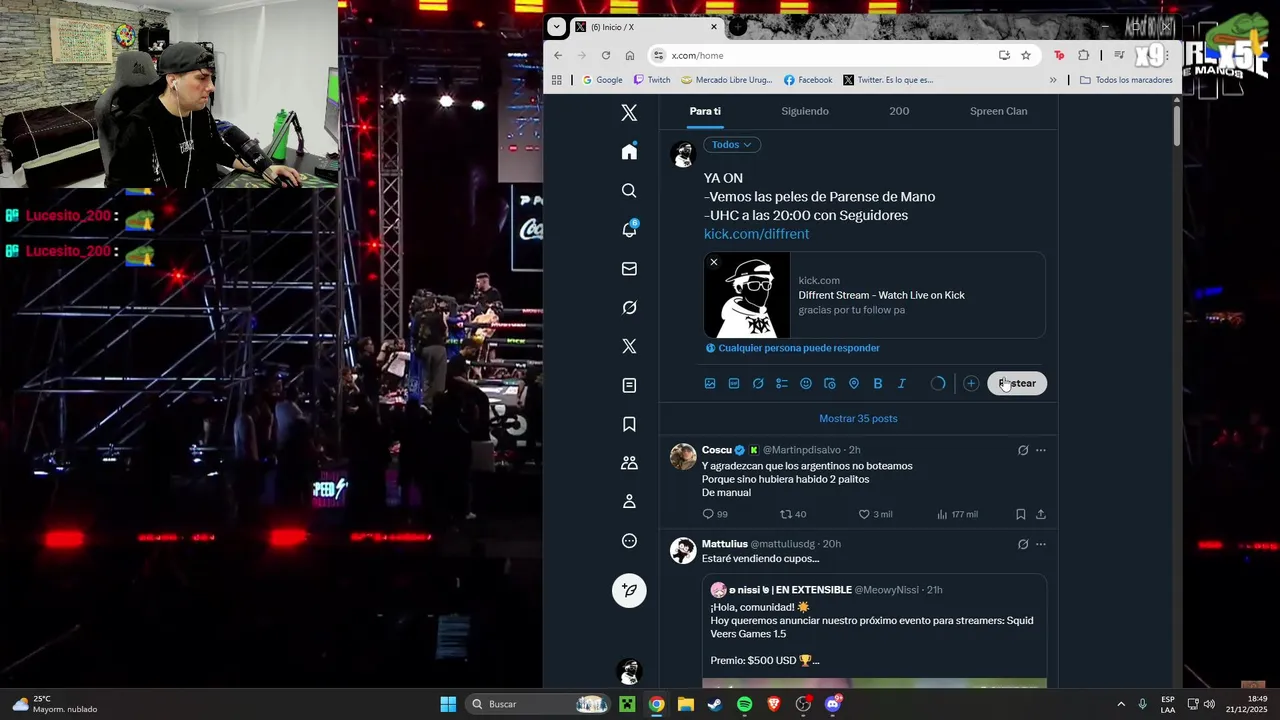The height and width of the screenshot is (720, 1280).
Task: Add a GIF from composer toolbar
Action: click(734, 383)
